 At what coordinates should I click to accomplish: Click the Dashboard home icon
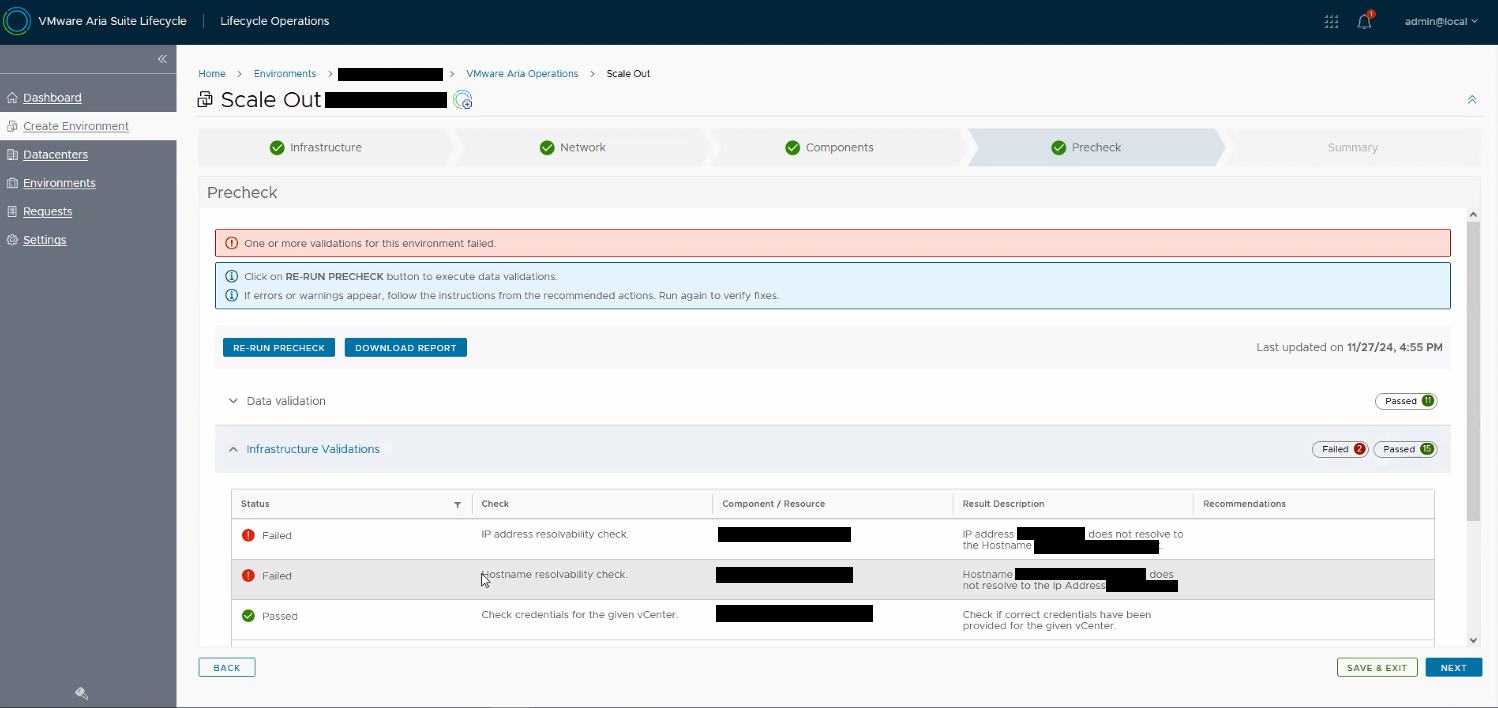point(12,98)
